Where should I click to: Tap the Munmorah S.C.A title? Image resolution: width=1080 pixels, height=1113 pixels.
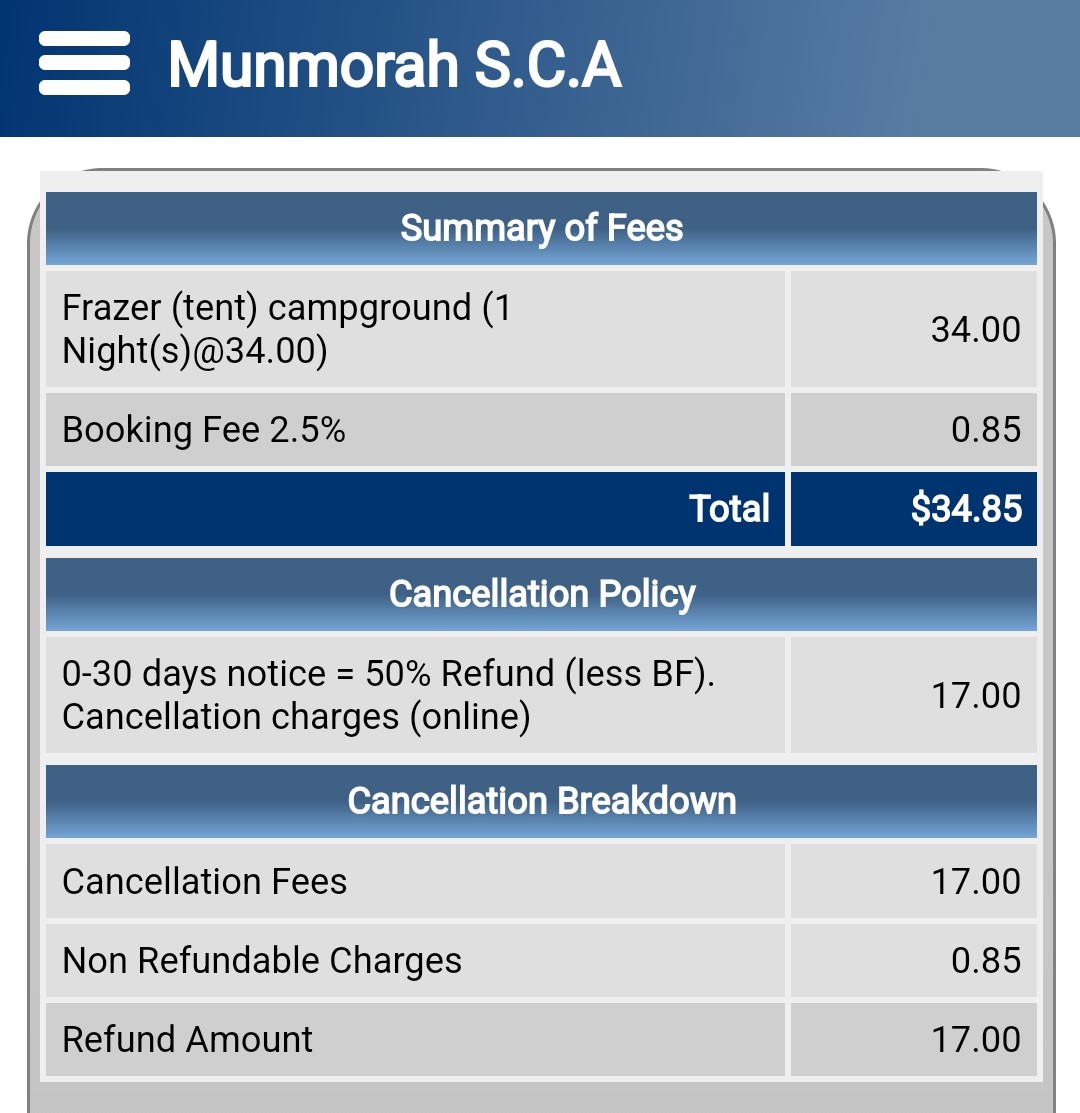click(394, 65)
